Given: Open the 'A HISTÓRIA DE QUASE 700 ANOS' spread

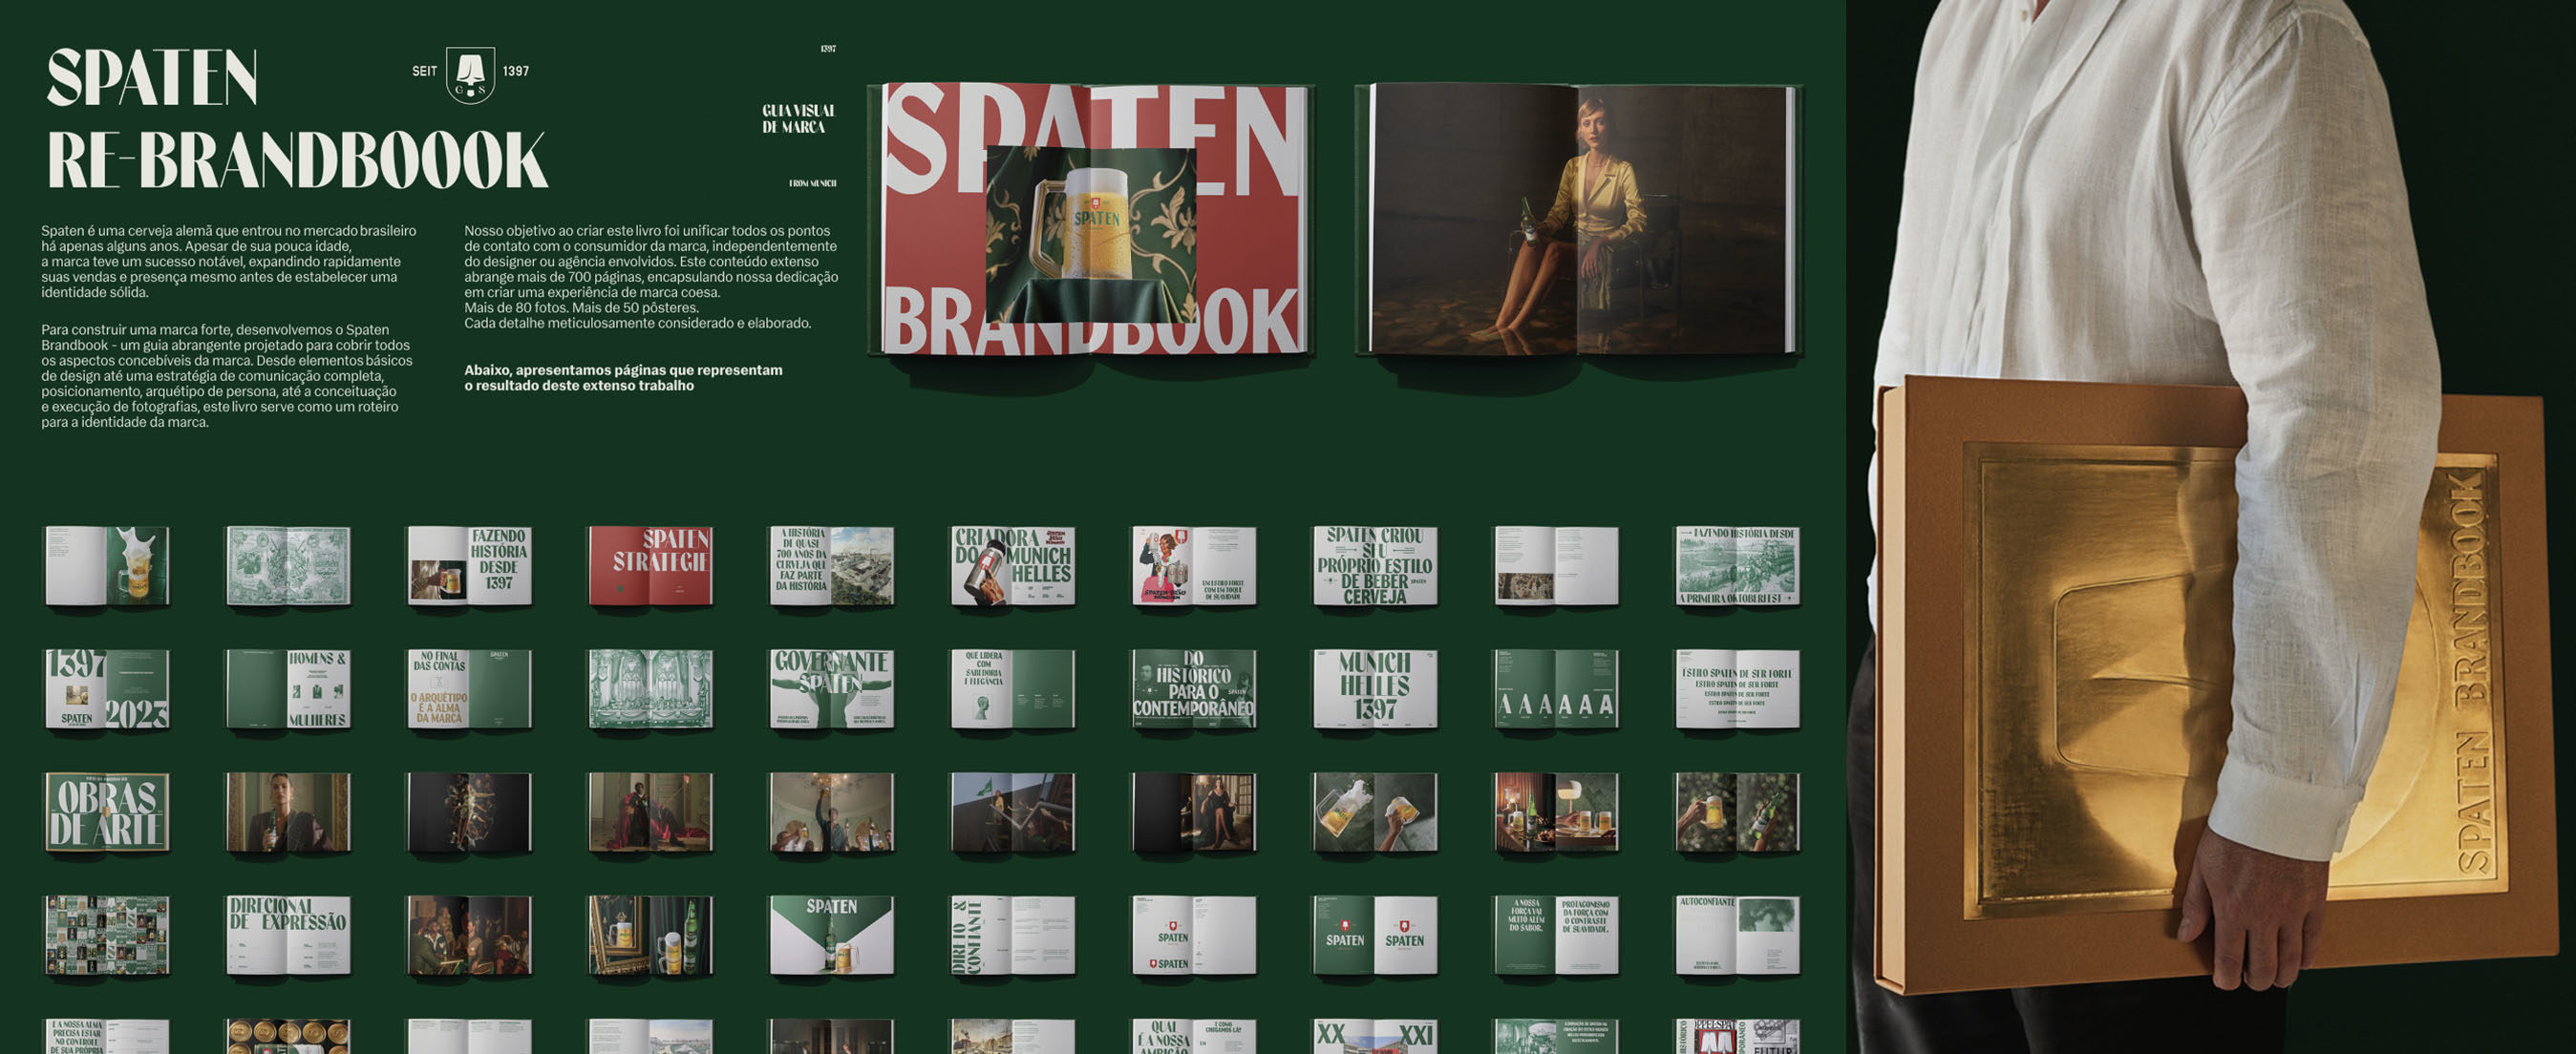Looking at the screenshot, I should coord(831,566).
